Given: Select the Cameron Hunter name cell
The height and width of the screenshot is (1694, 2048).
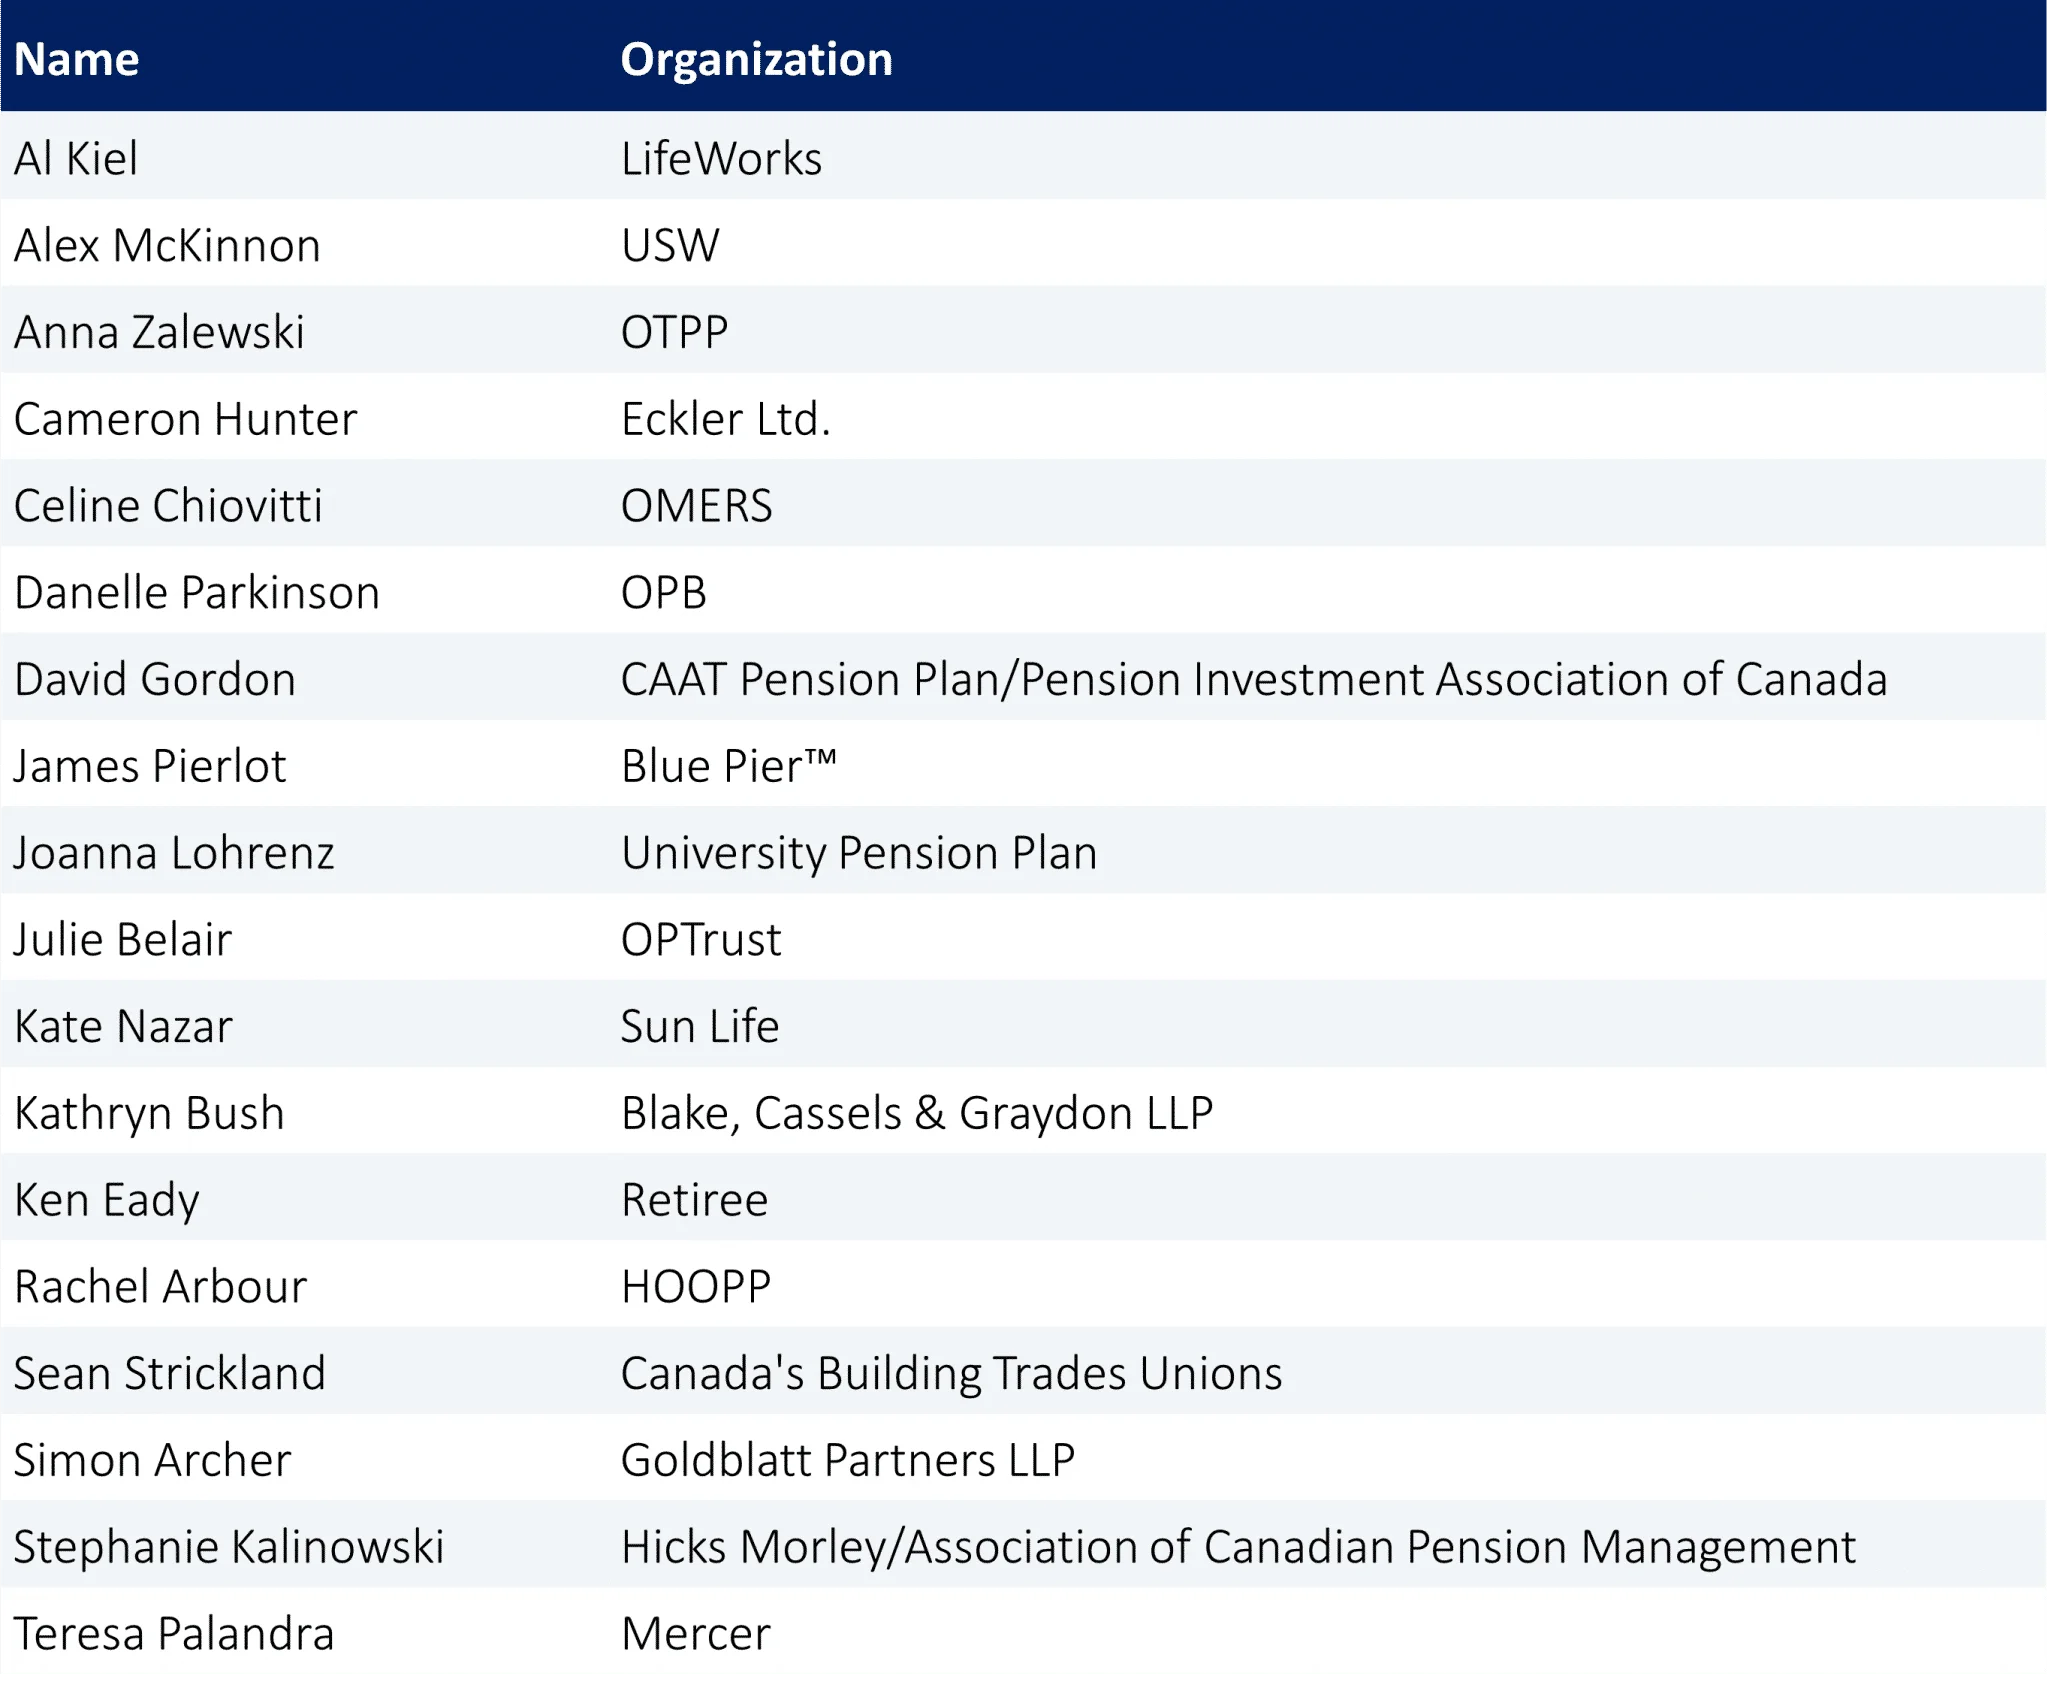Looking at the screenshot, I should pos(185,419).
